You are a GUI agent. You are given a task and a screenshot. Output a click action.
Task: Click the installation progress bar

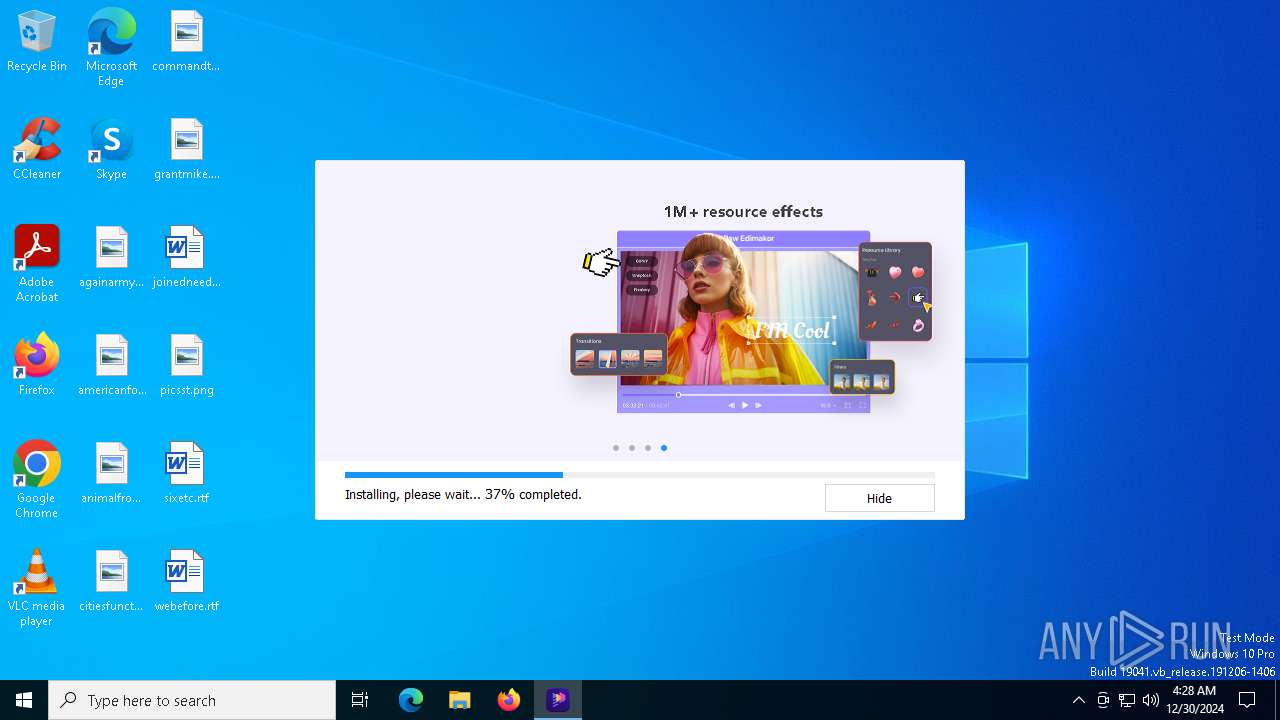[640, 475]
